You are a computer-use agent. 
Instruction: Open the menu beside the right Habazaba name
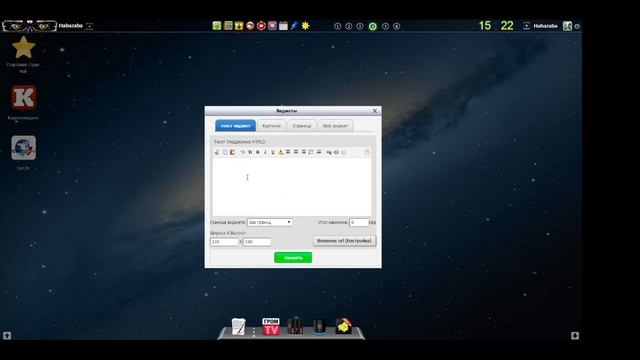[527, 26]
